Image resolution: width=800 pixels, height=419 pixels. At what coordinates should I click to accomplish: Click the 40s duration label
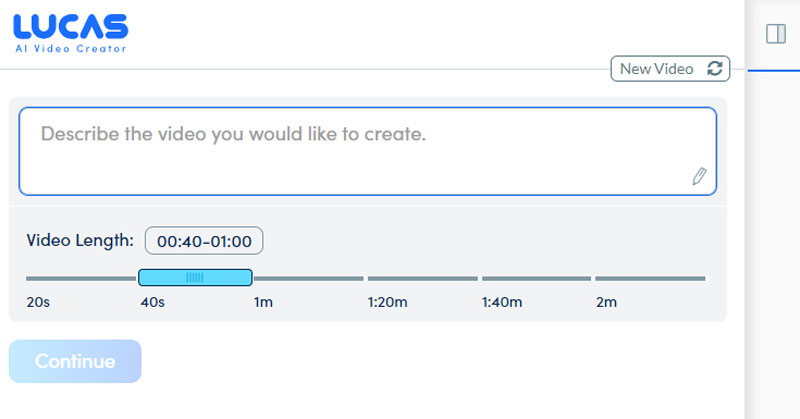[153, 302]
